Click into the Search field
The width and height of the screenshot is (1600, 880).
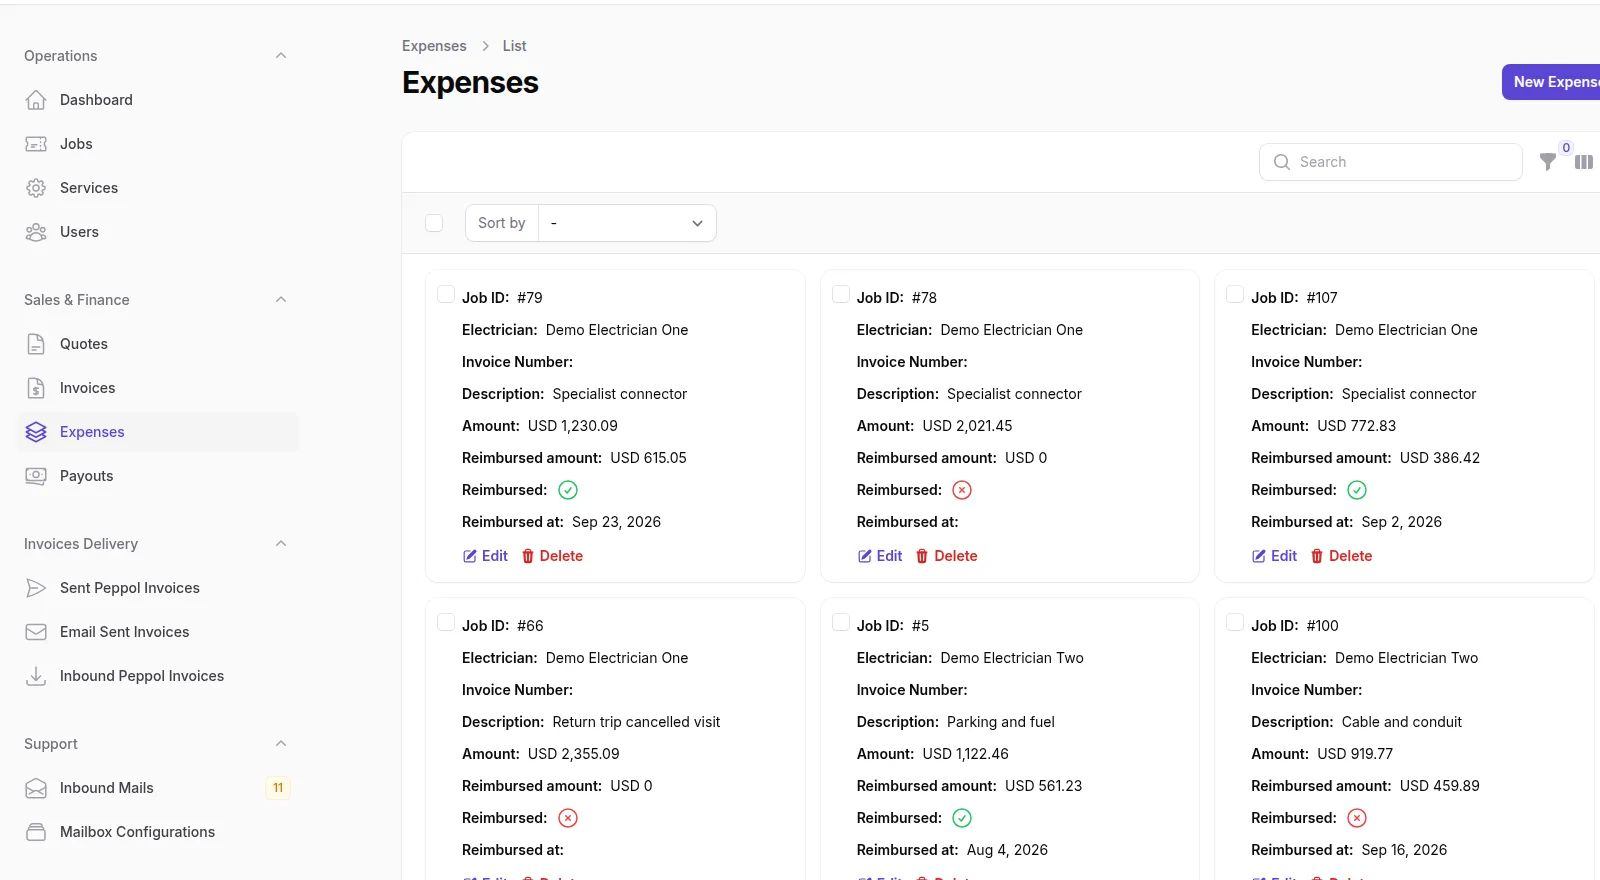tap(1390, 162)
